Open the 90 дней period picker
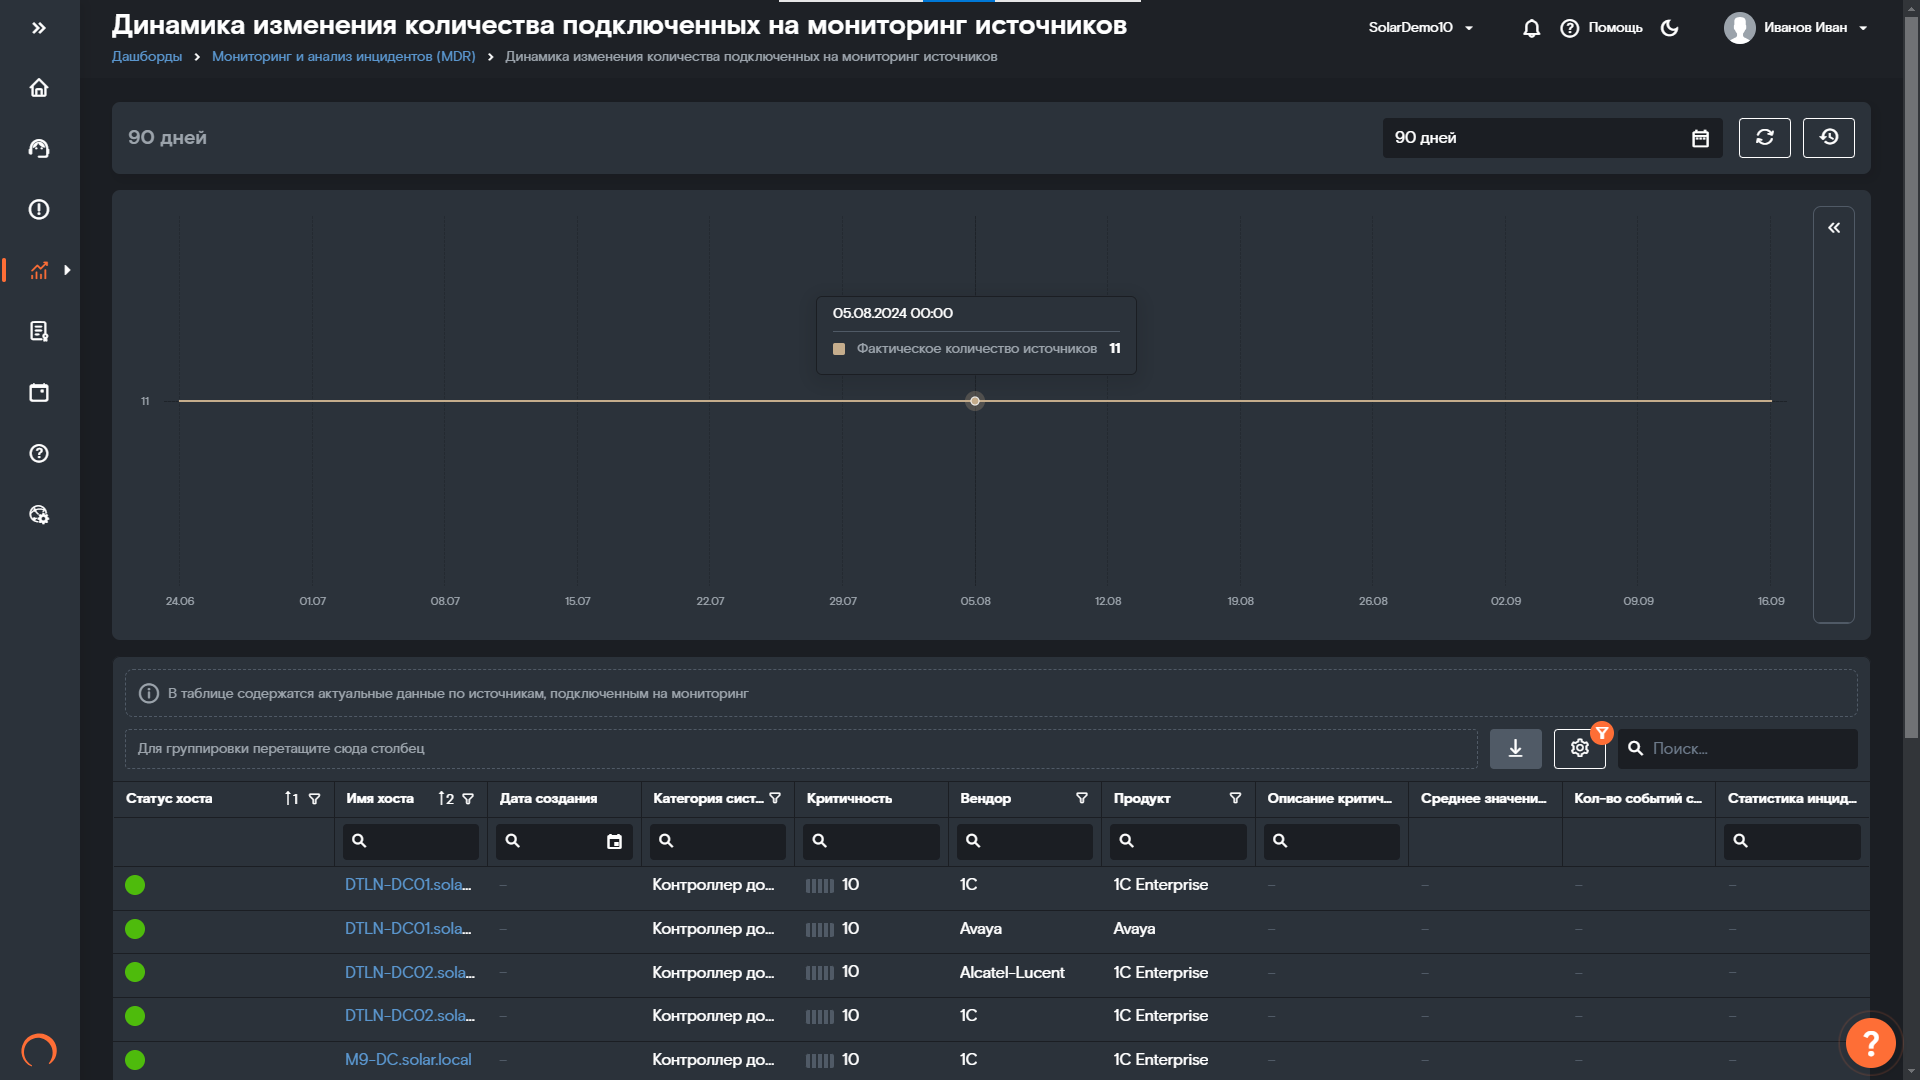Image resolution: width=1920 pixels, height=1080 pixels. point(1551,138)
